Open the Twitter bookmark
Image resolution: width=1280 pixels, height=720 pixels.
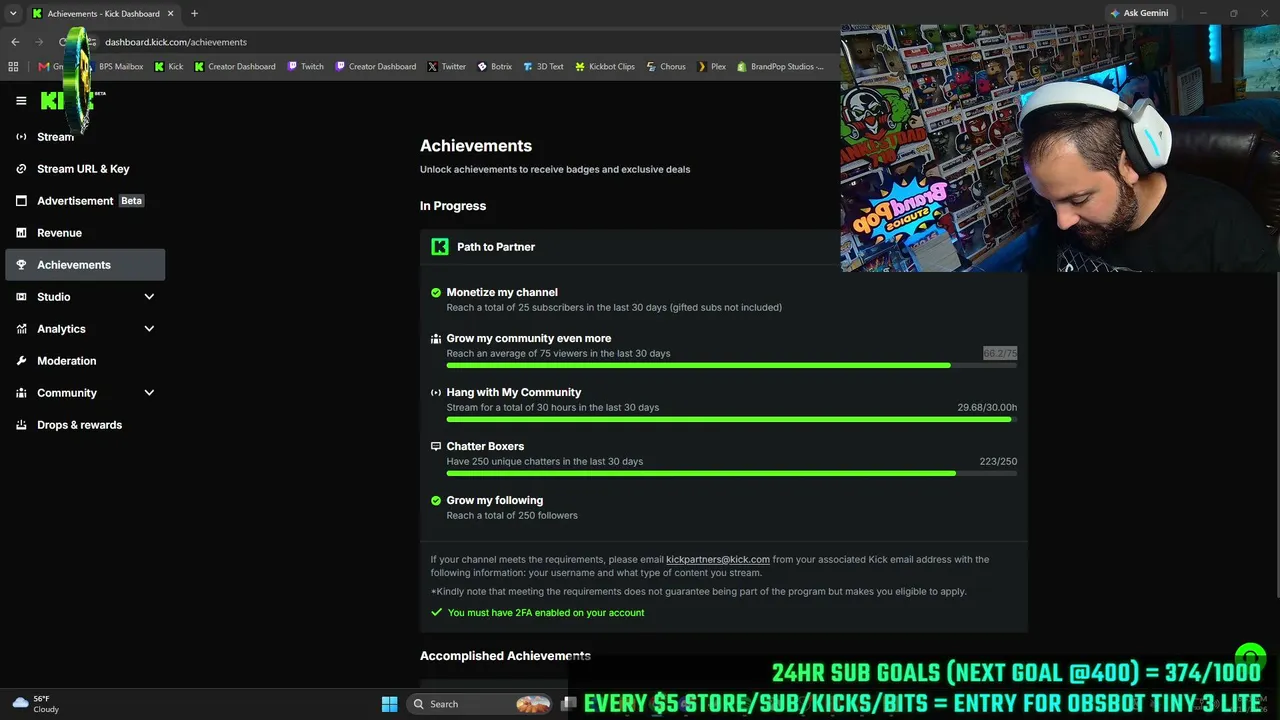pyautogui.click(x=447, y=67)
